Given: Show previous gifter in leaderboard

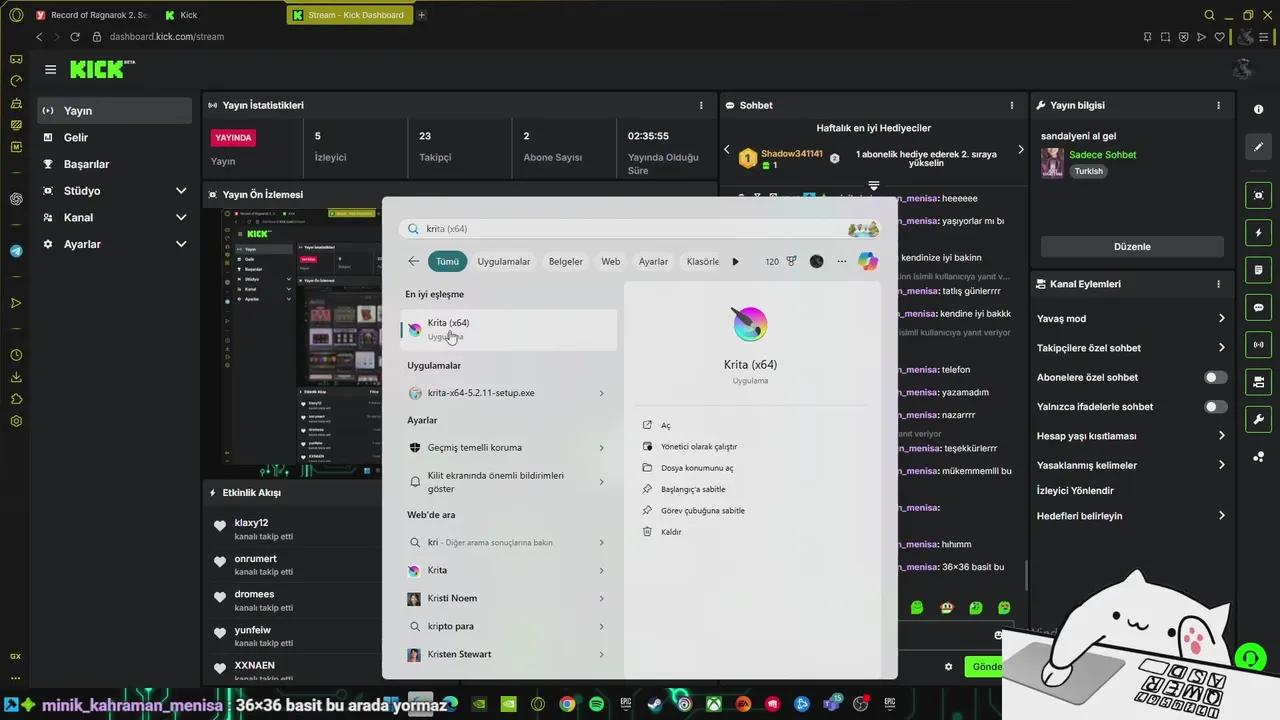Looking at the screenshot, I should point(727,150).
